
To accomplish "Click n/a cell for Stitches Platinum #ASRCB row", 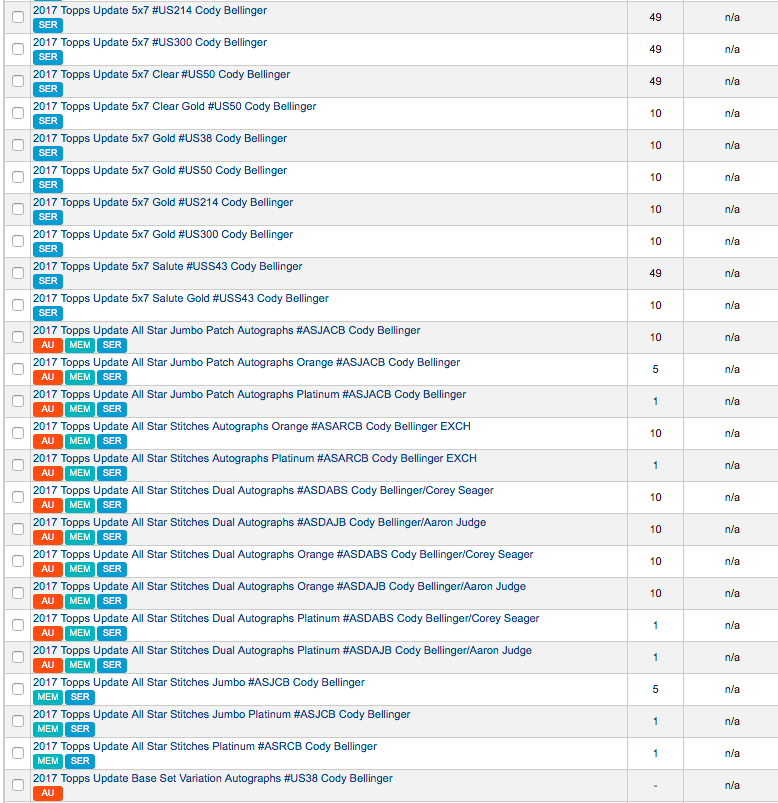I will click(x=732, y=753).
